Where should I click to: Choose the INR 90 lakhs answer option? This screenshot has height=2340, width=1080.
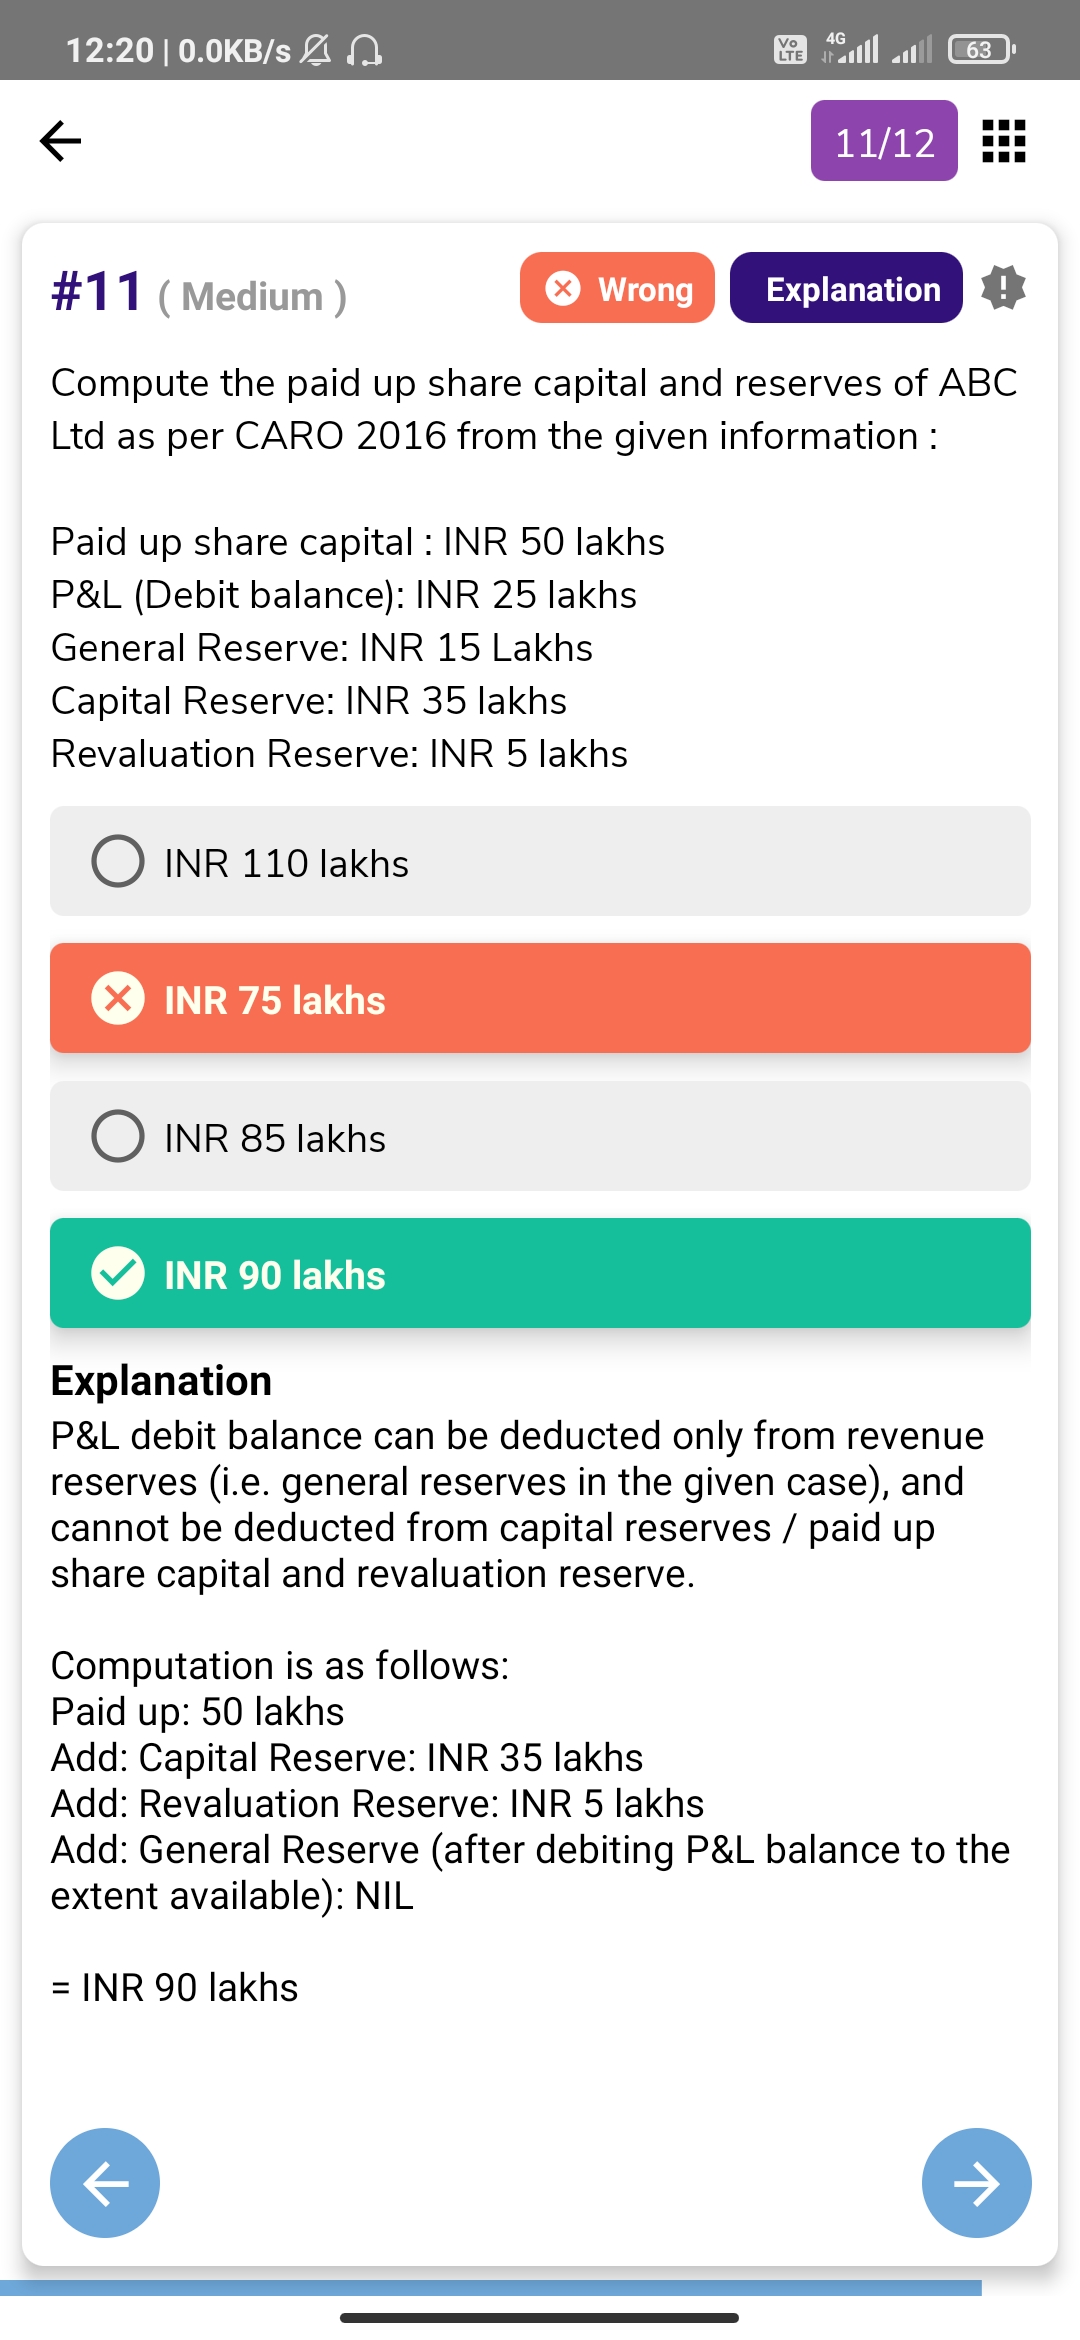[x=540, y=1273]
